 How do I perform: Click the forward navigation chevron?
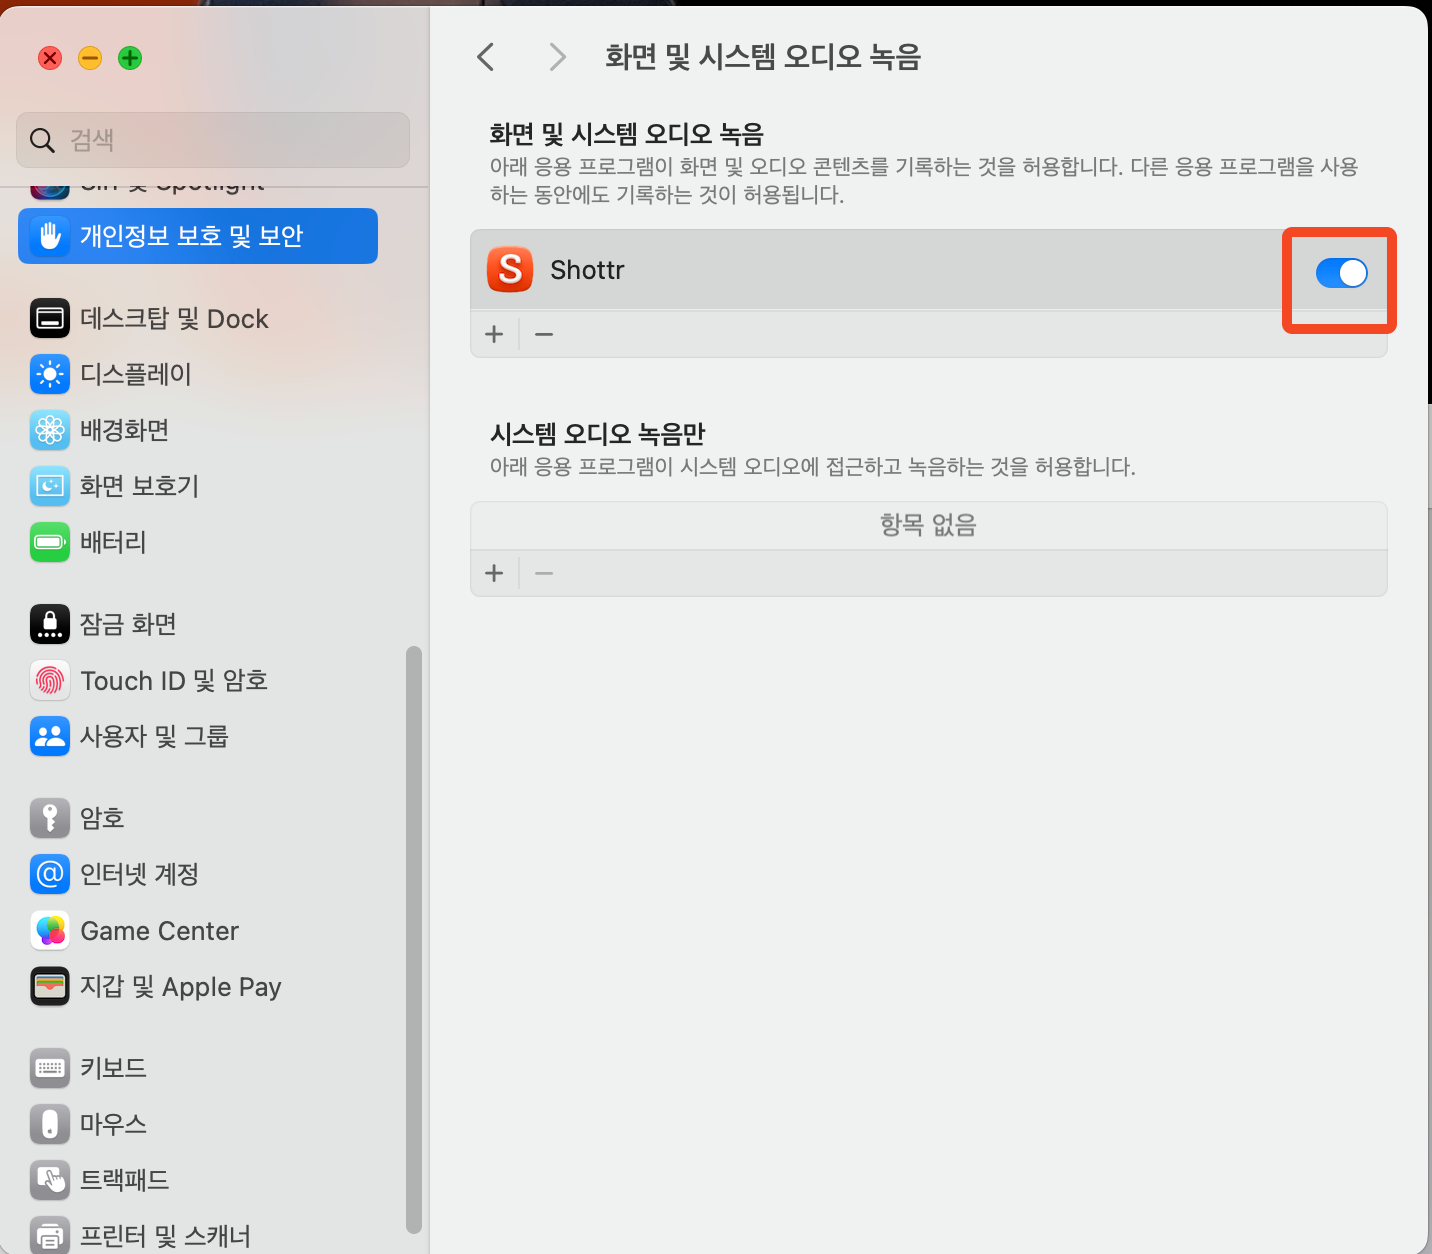[x=557, y=57]
